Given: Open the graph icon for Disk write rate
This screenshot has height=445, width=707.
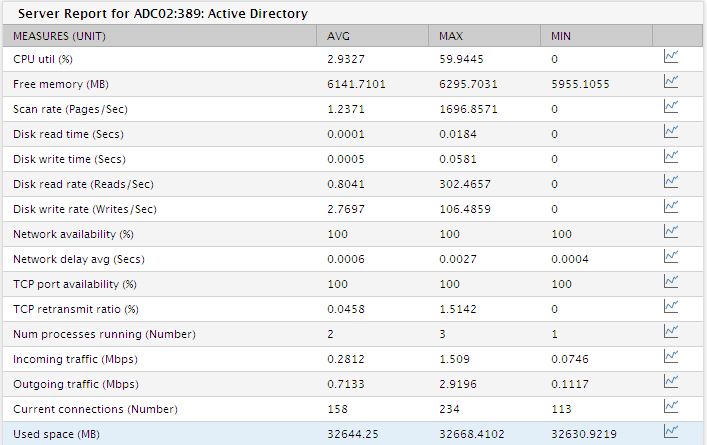Looking at the screenshot, I should [x=671, y=207].
